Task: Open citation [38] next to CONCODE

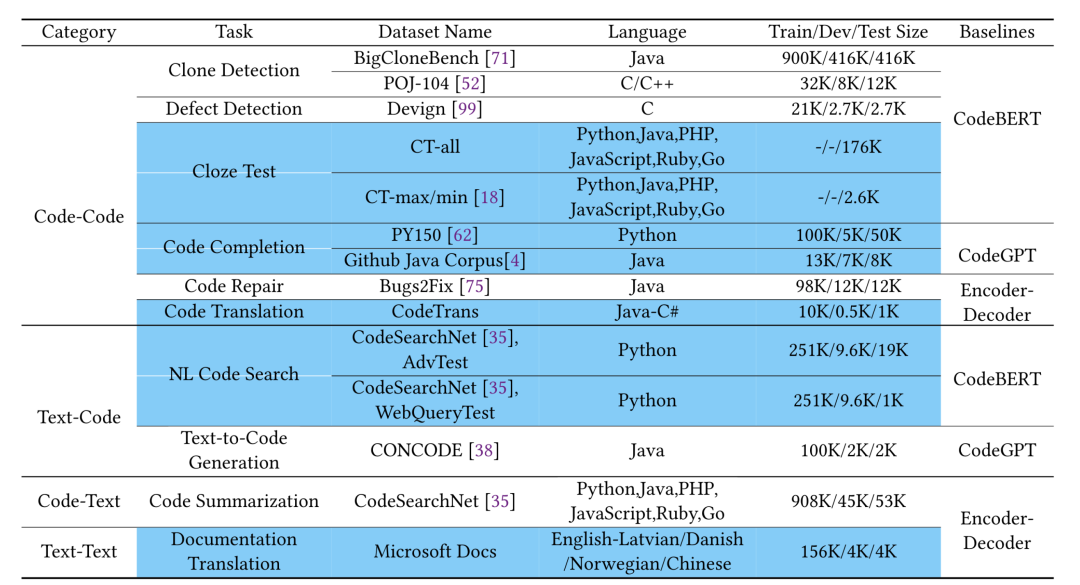Action: 484,451
